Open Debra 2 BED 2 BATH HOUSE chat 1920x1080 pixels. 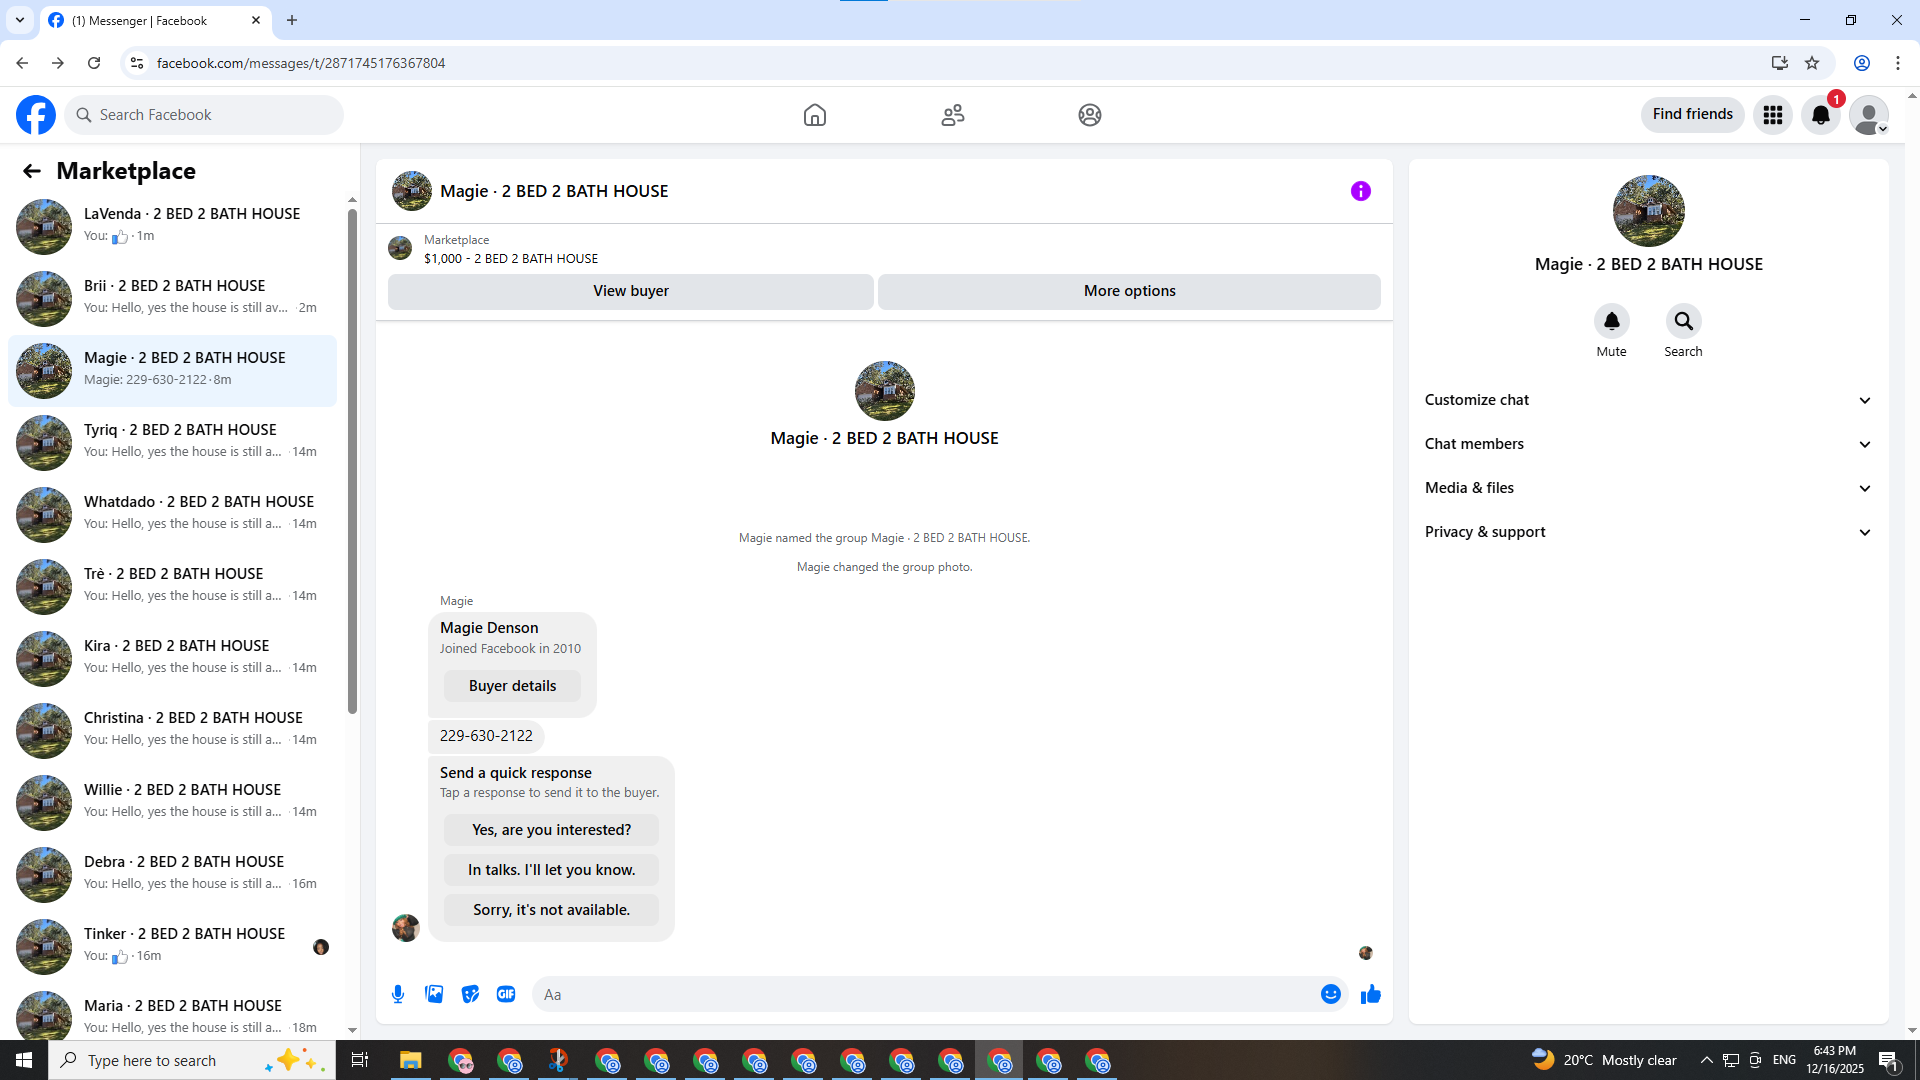pyautogui.click(x=172, y=874)
